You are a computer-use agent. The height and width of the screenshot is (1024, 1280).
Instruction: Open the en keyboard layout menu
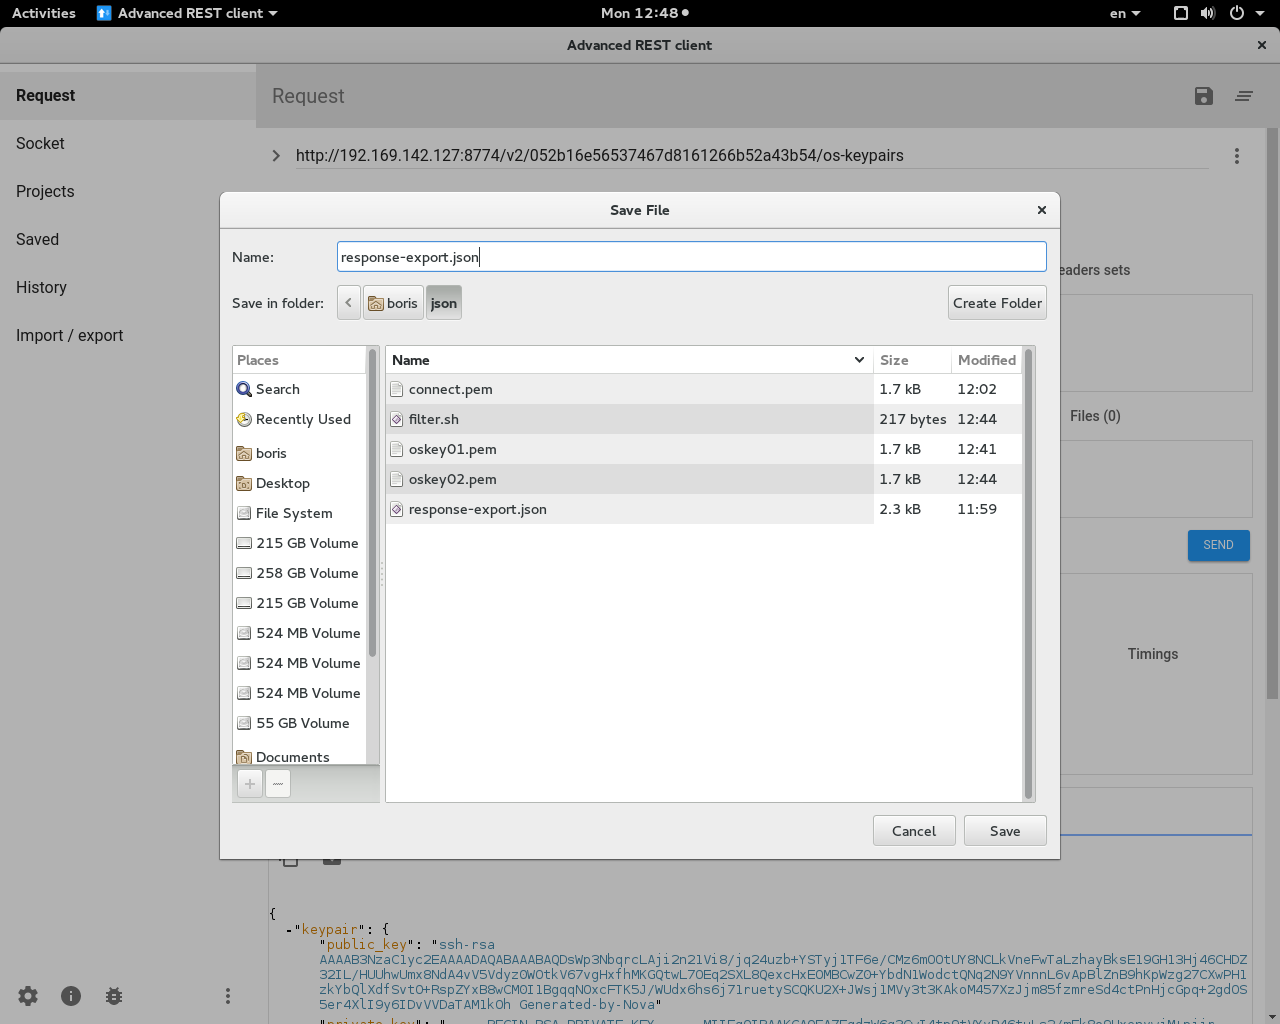coord(1125,13)
